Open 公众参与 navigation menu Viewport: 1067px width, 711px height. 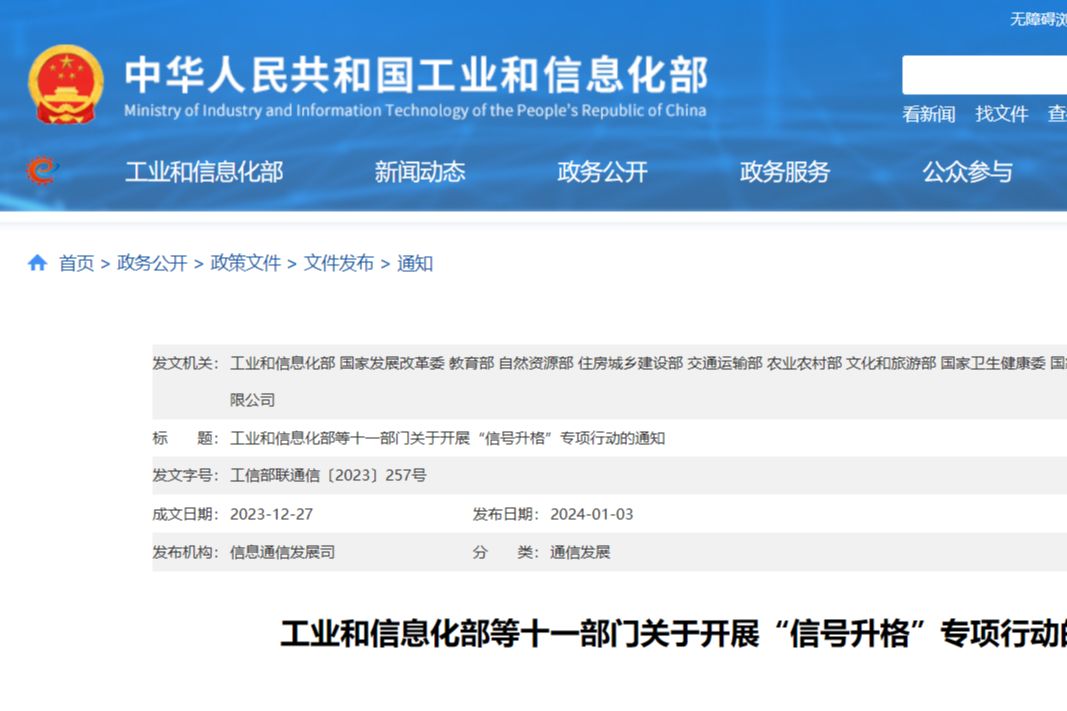967,172
